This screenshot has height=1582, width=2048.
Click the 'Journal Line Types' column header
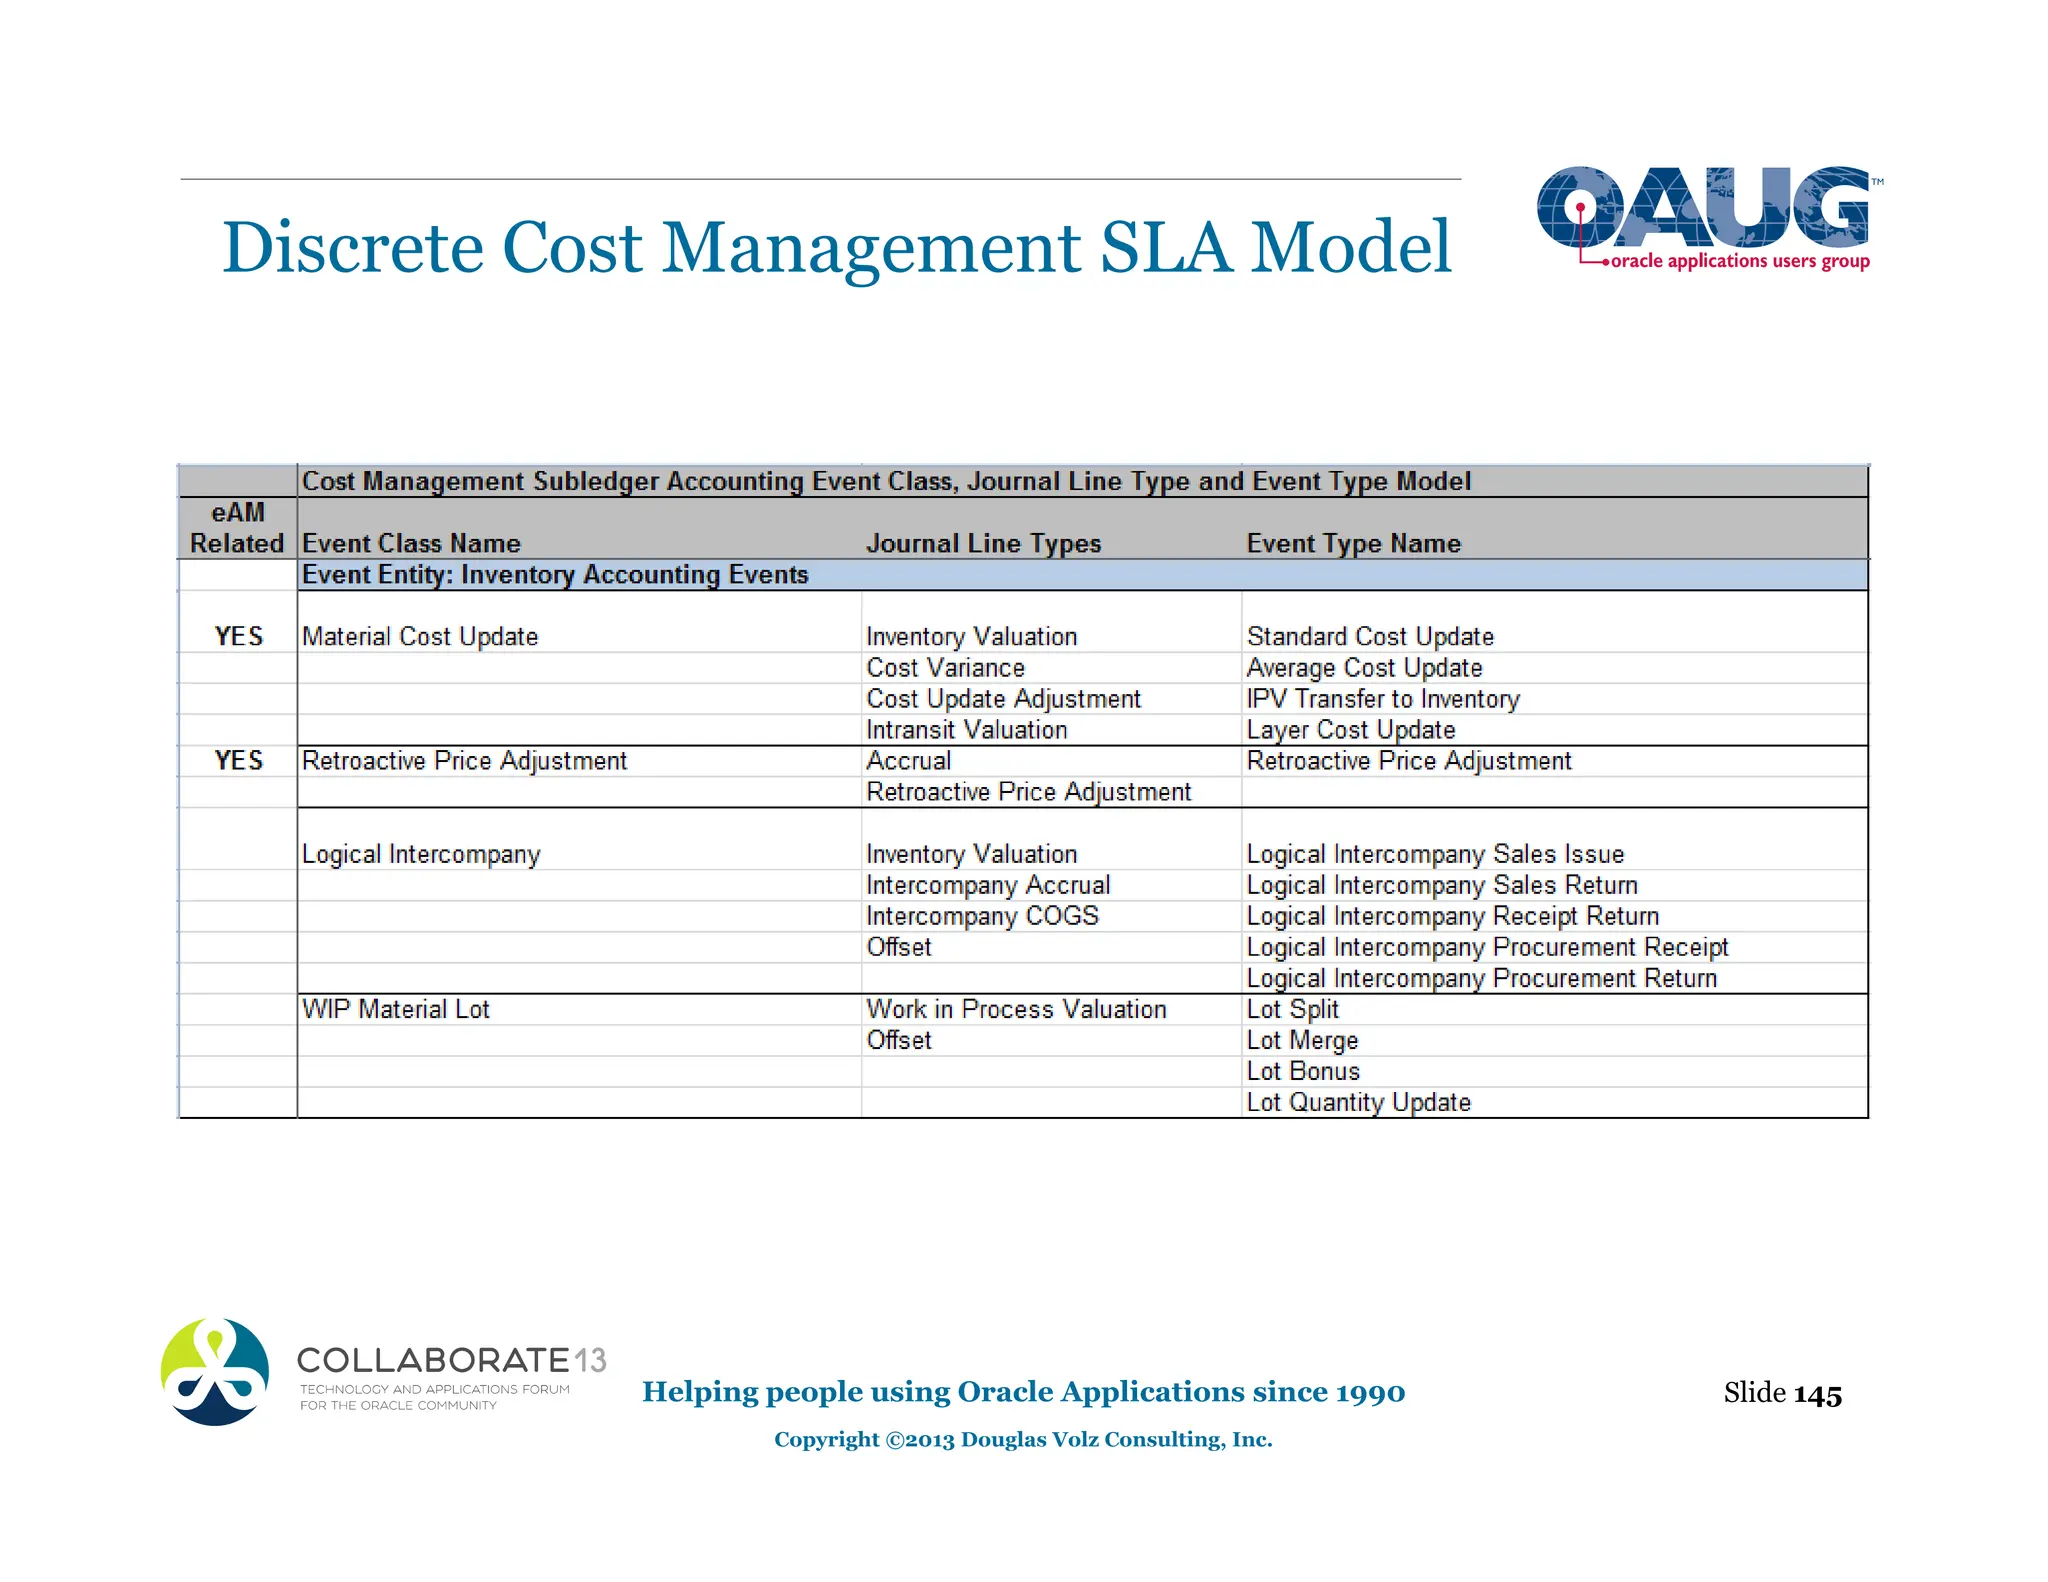click(x=983, y=543)
